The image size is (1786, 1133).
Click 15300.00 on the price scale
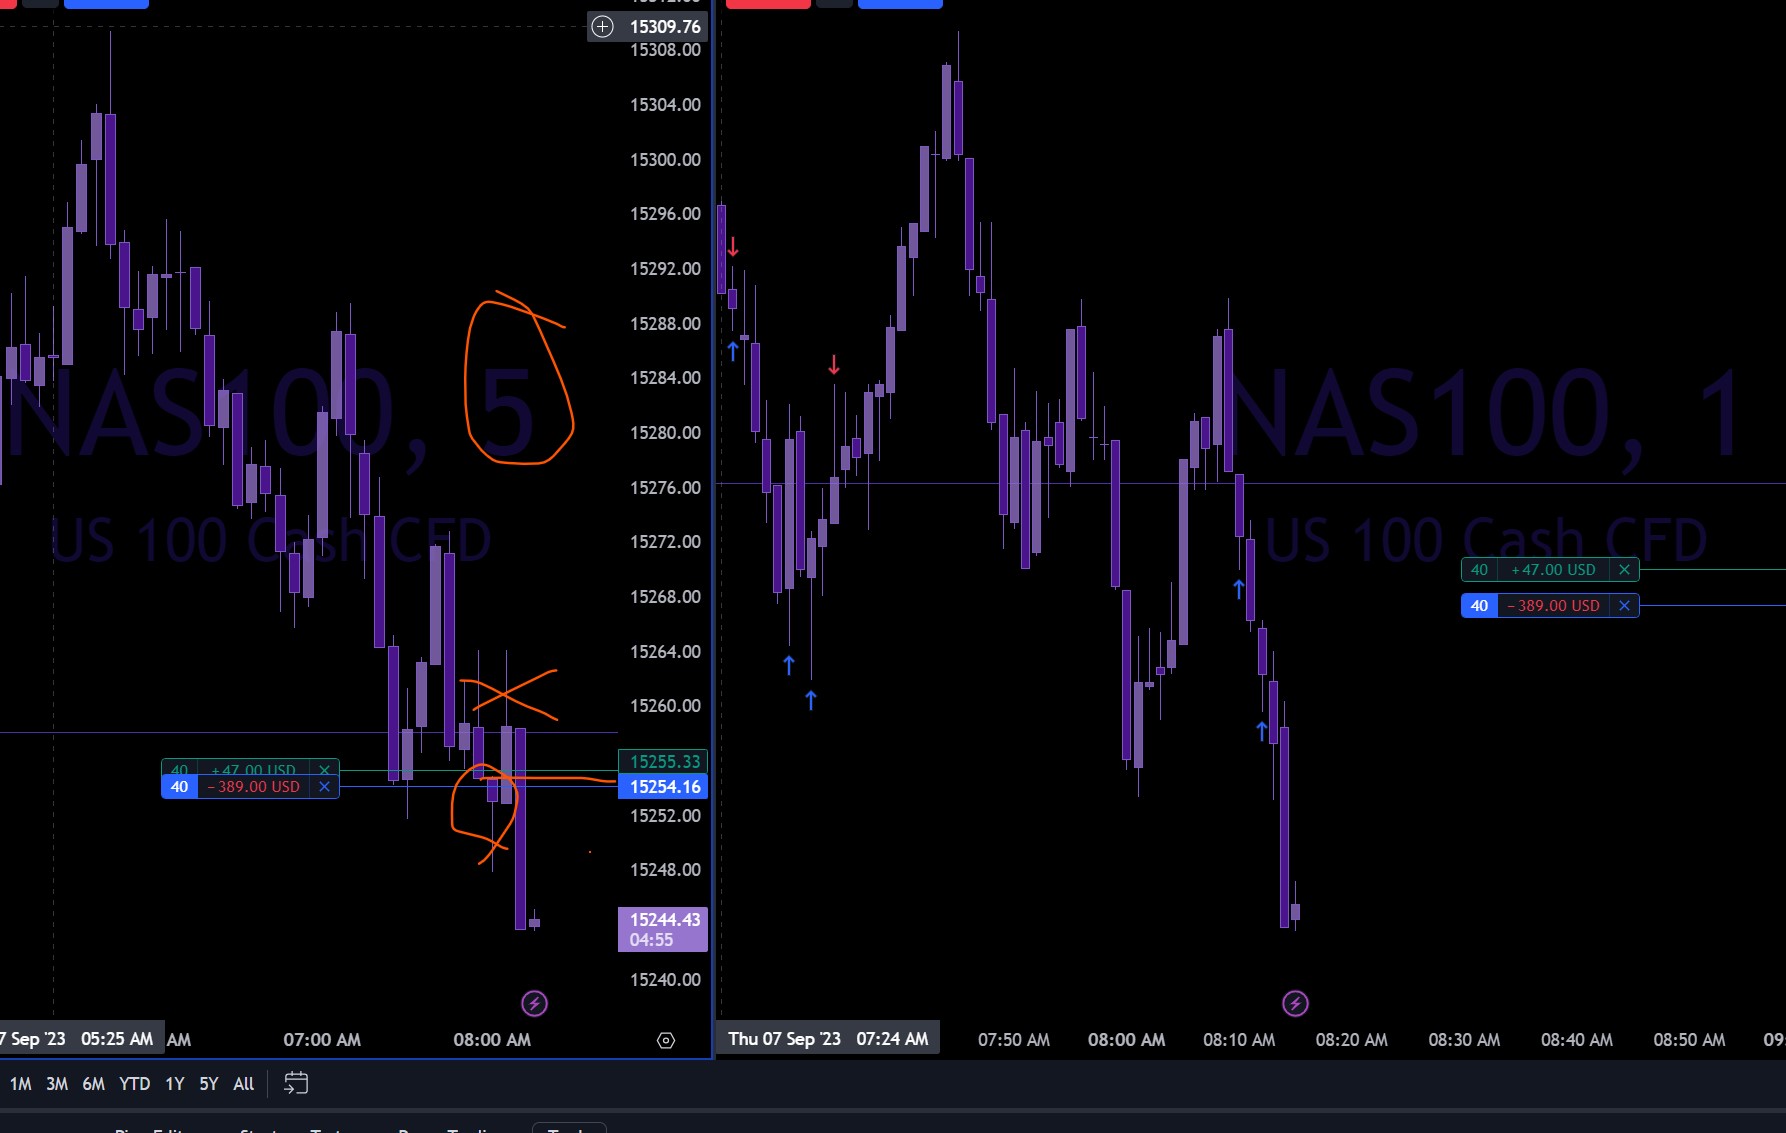(665, 160)
